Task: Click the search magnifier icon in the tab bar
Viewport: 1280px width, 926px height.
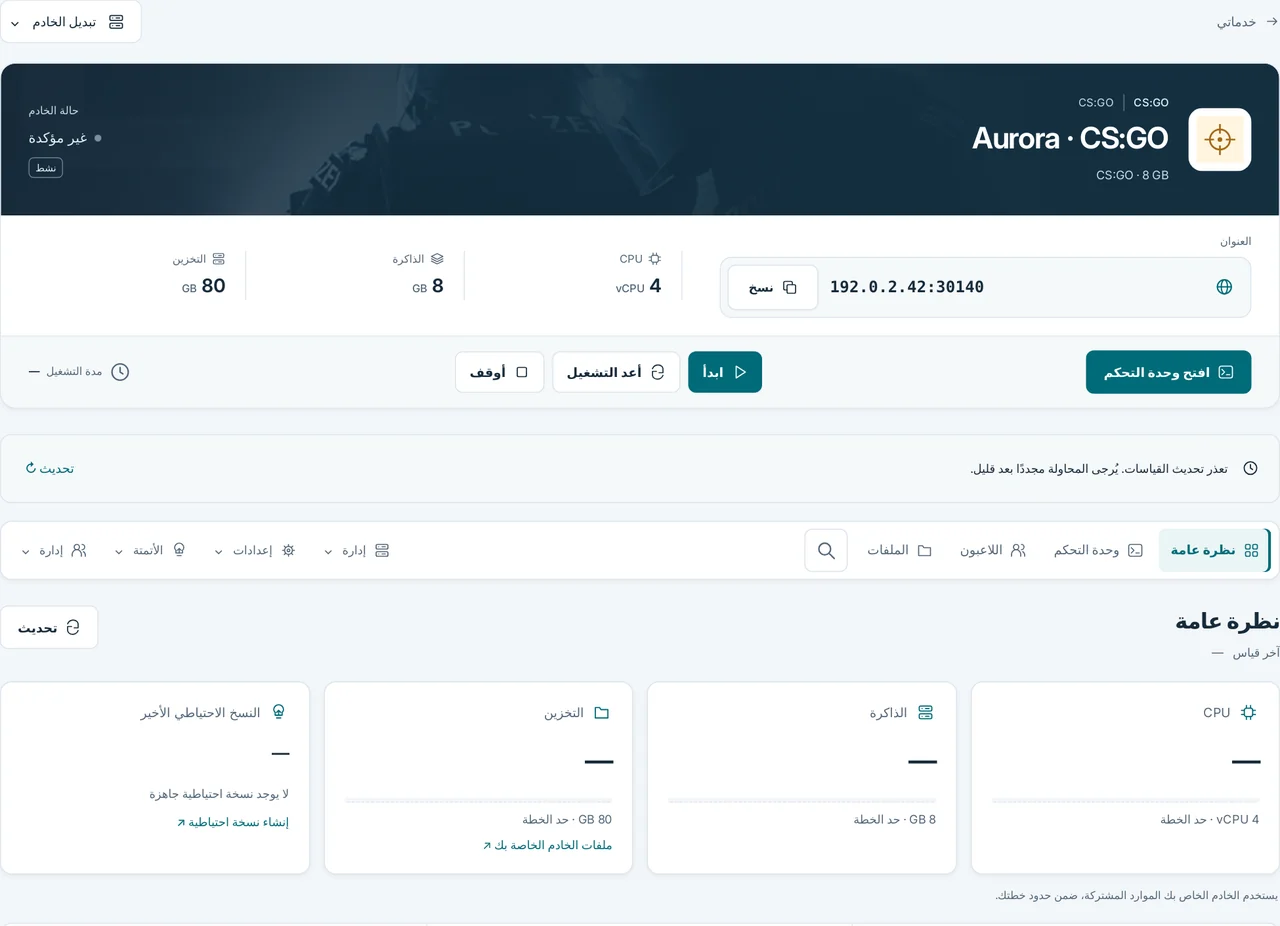Action: point(826,550)
